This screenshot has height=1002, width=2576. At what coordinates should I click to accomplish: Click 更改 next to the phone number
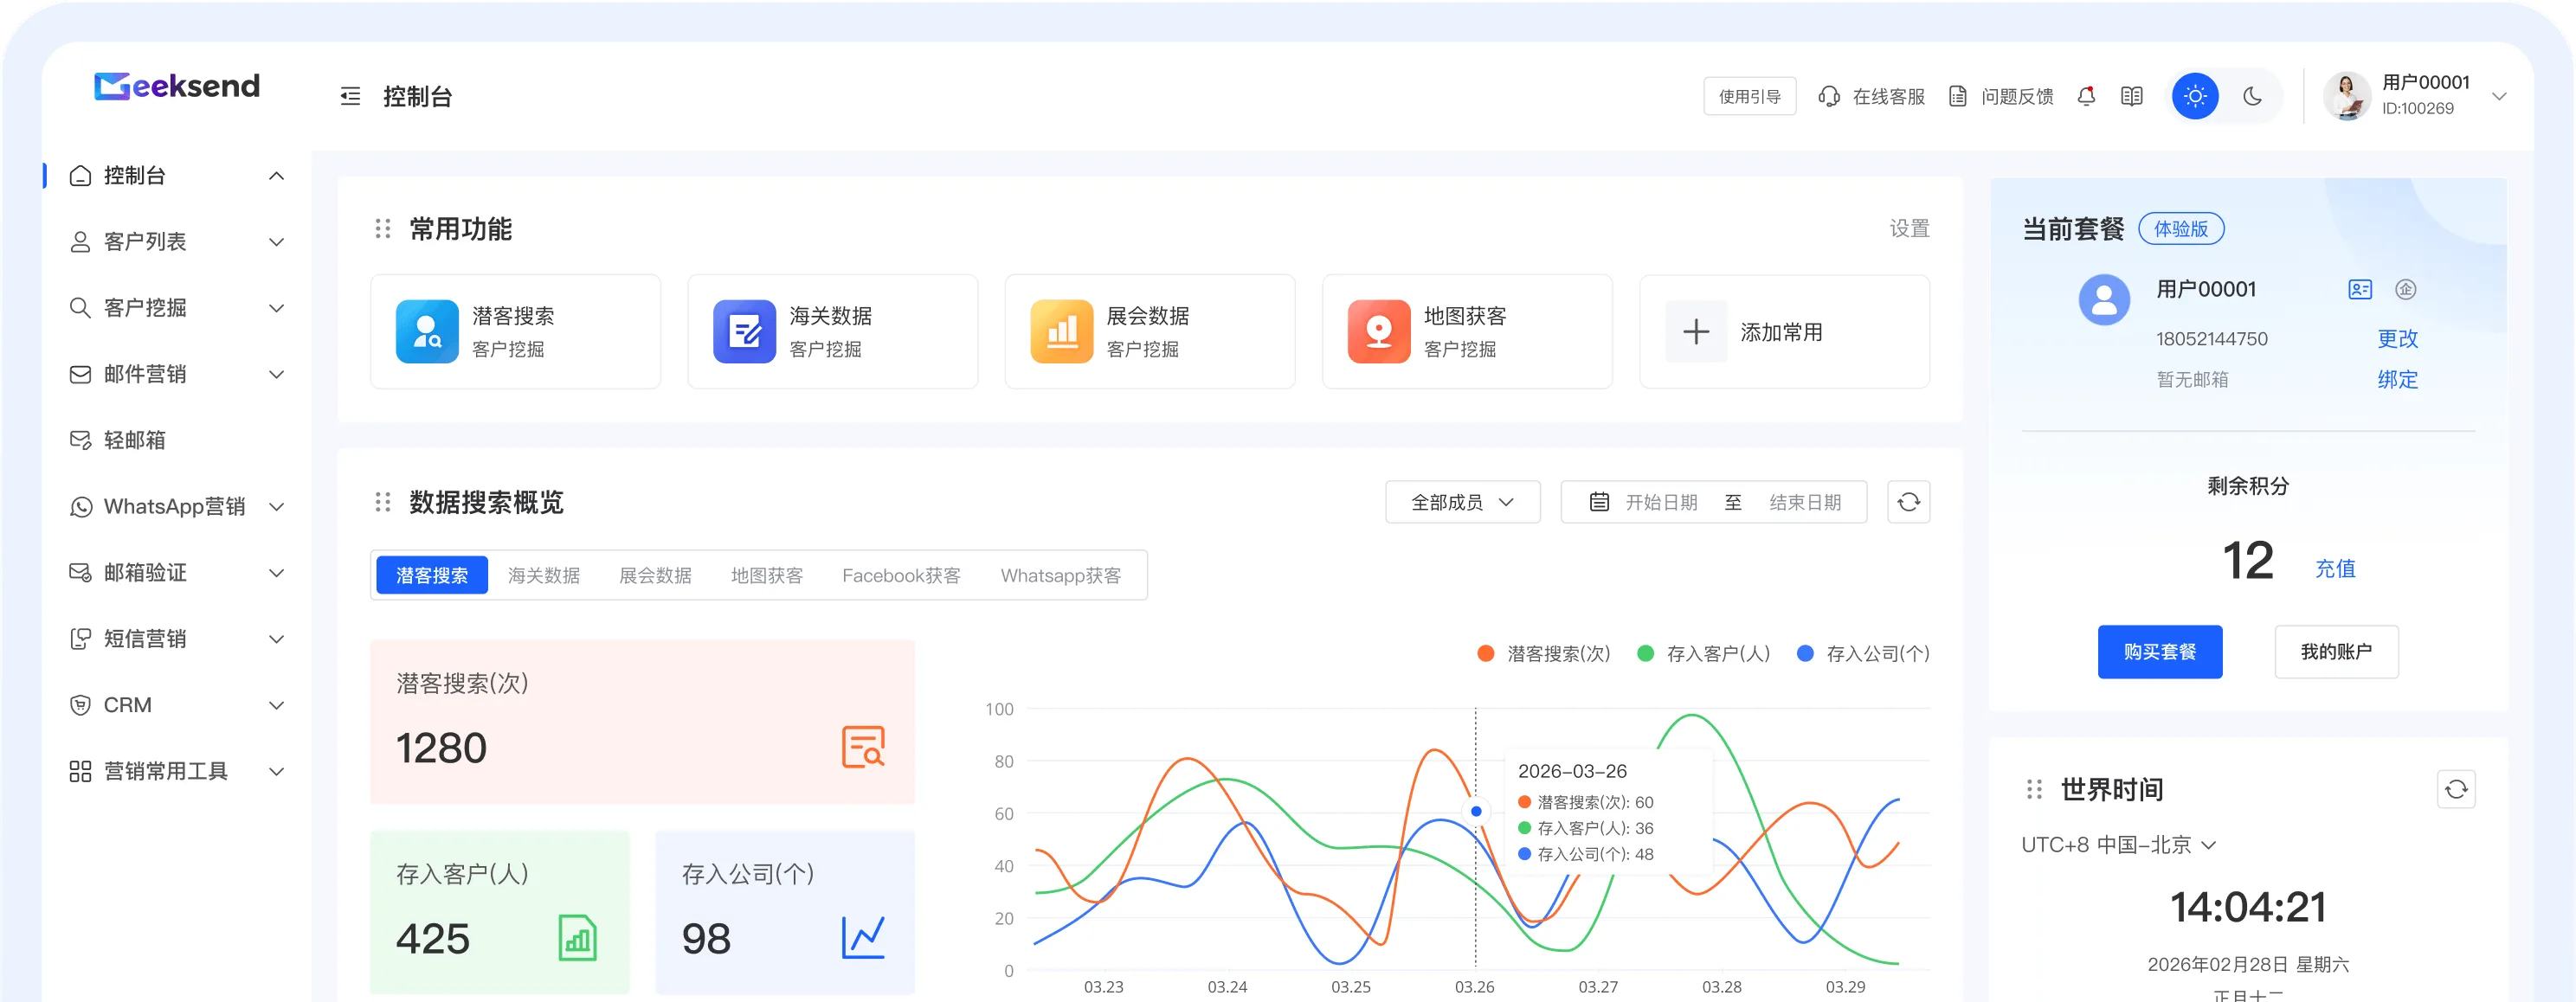coord(2397,339)
